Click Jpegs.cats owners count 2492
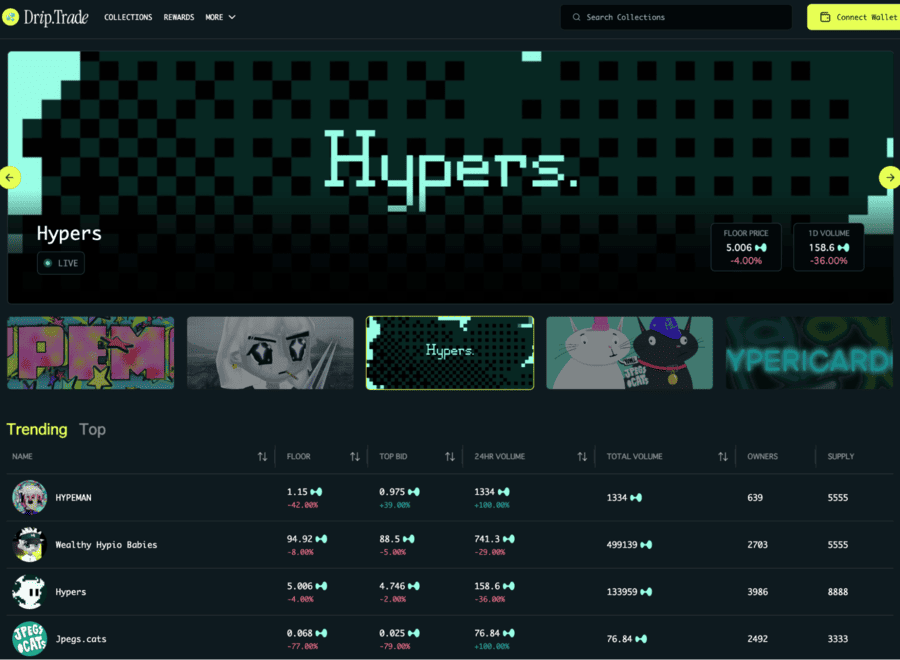Screen dimensions: 900x660 click(757, 639)
